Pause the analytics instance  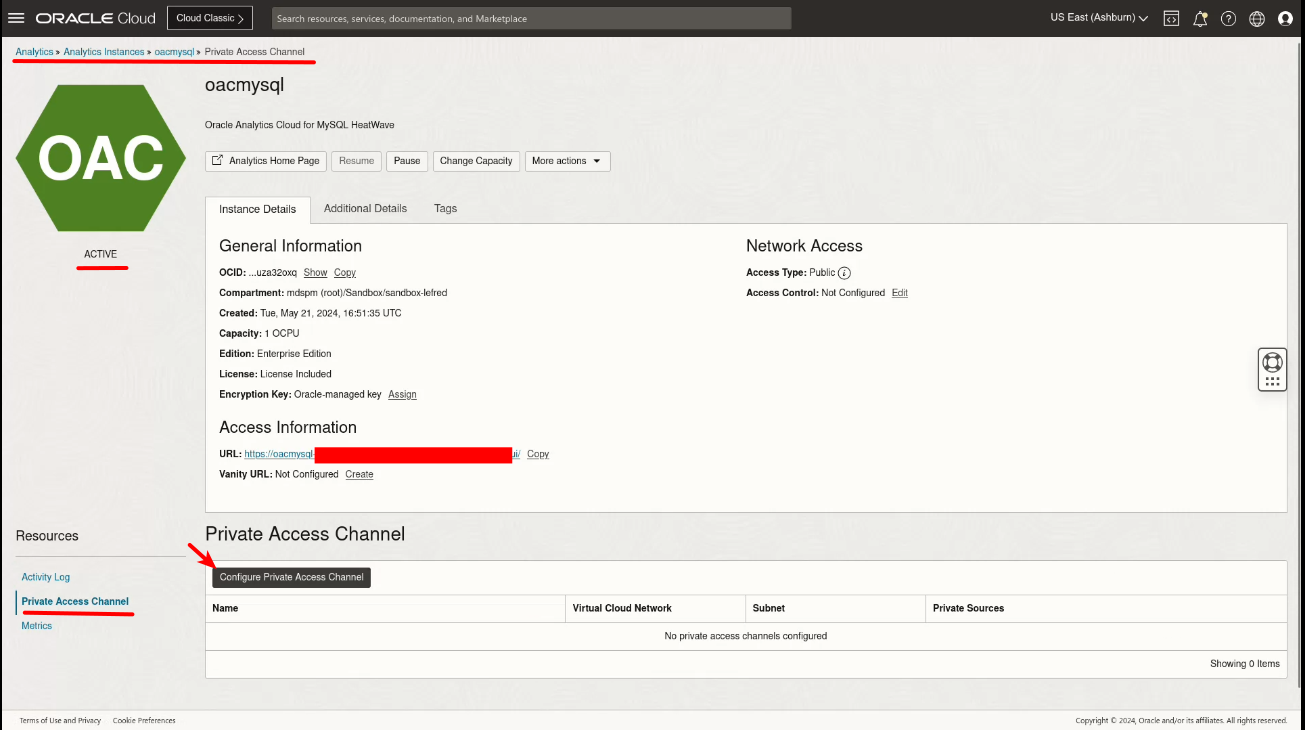pyautogui.click(x=407, y=161)
